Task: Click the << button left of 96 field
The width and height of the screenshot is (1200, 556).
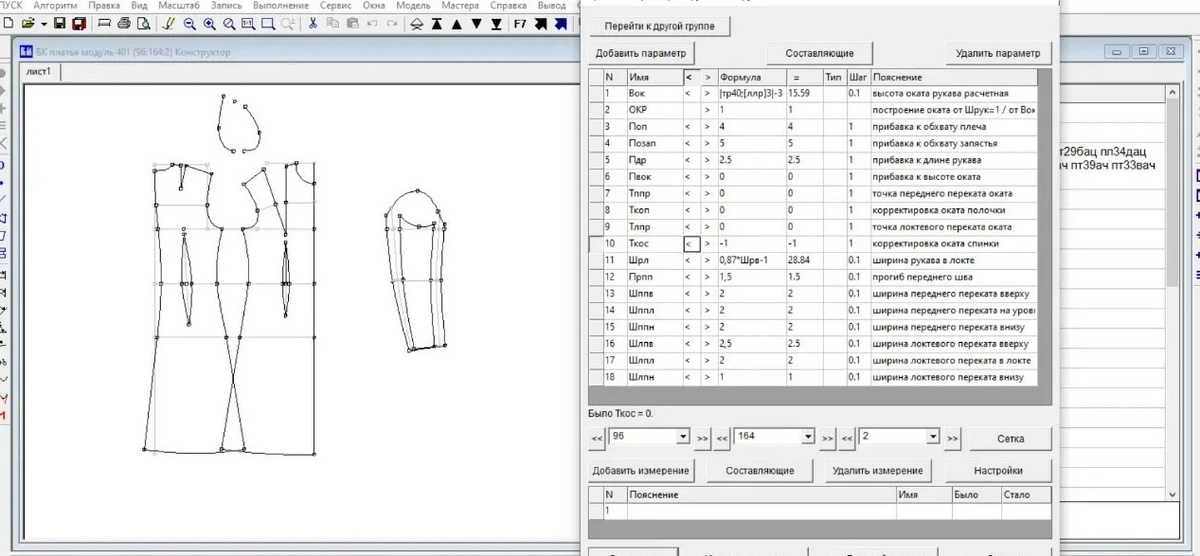Action: pyautogui.click(x=597, y=438)
